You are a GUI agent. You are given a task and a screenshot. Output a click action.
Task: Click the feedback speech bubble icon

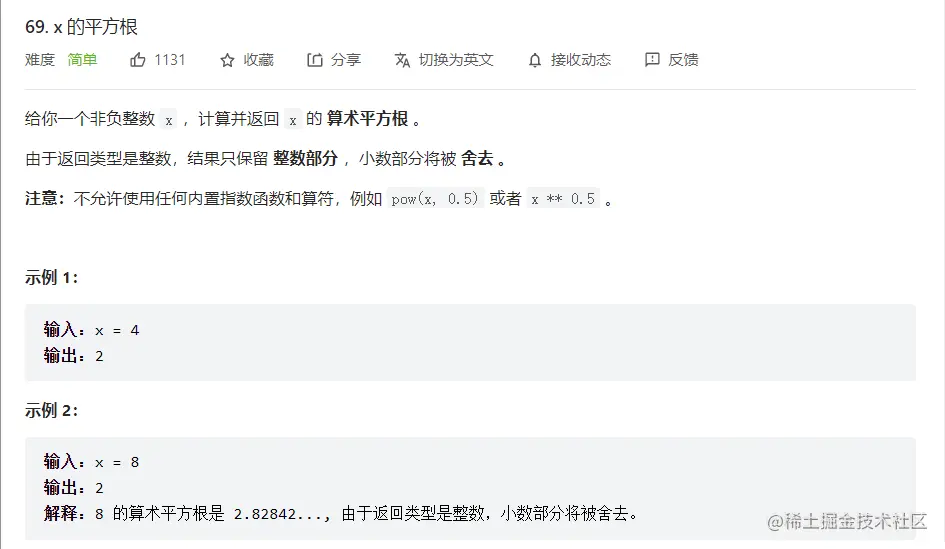(652, 60)
